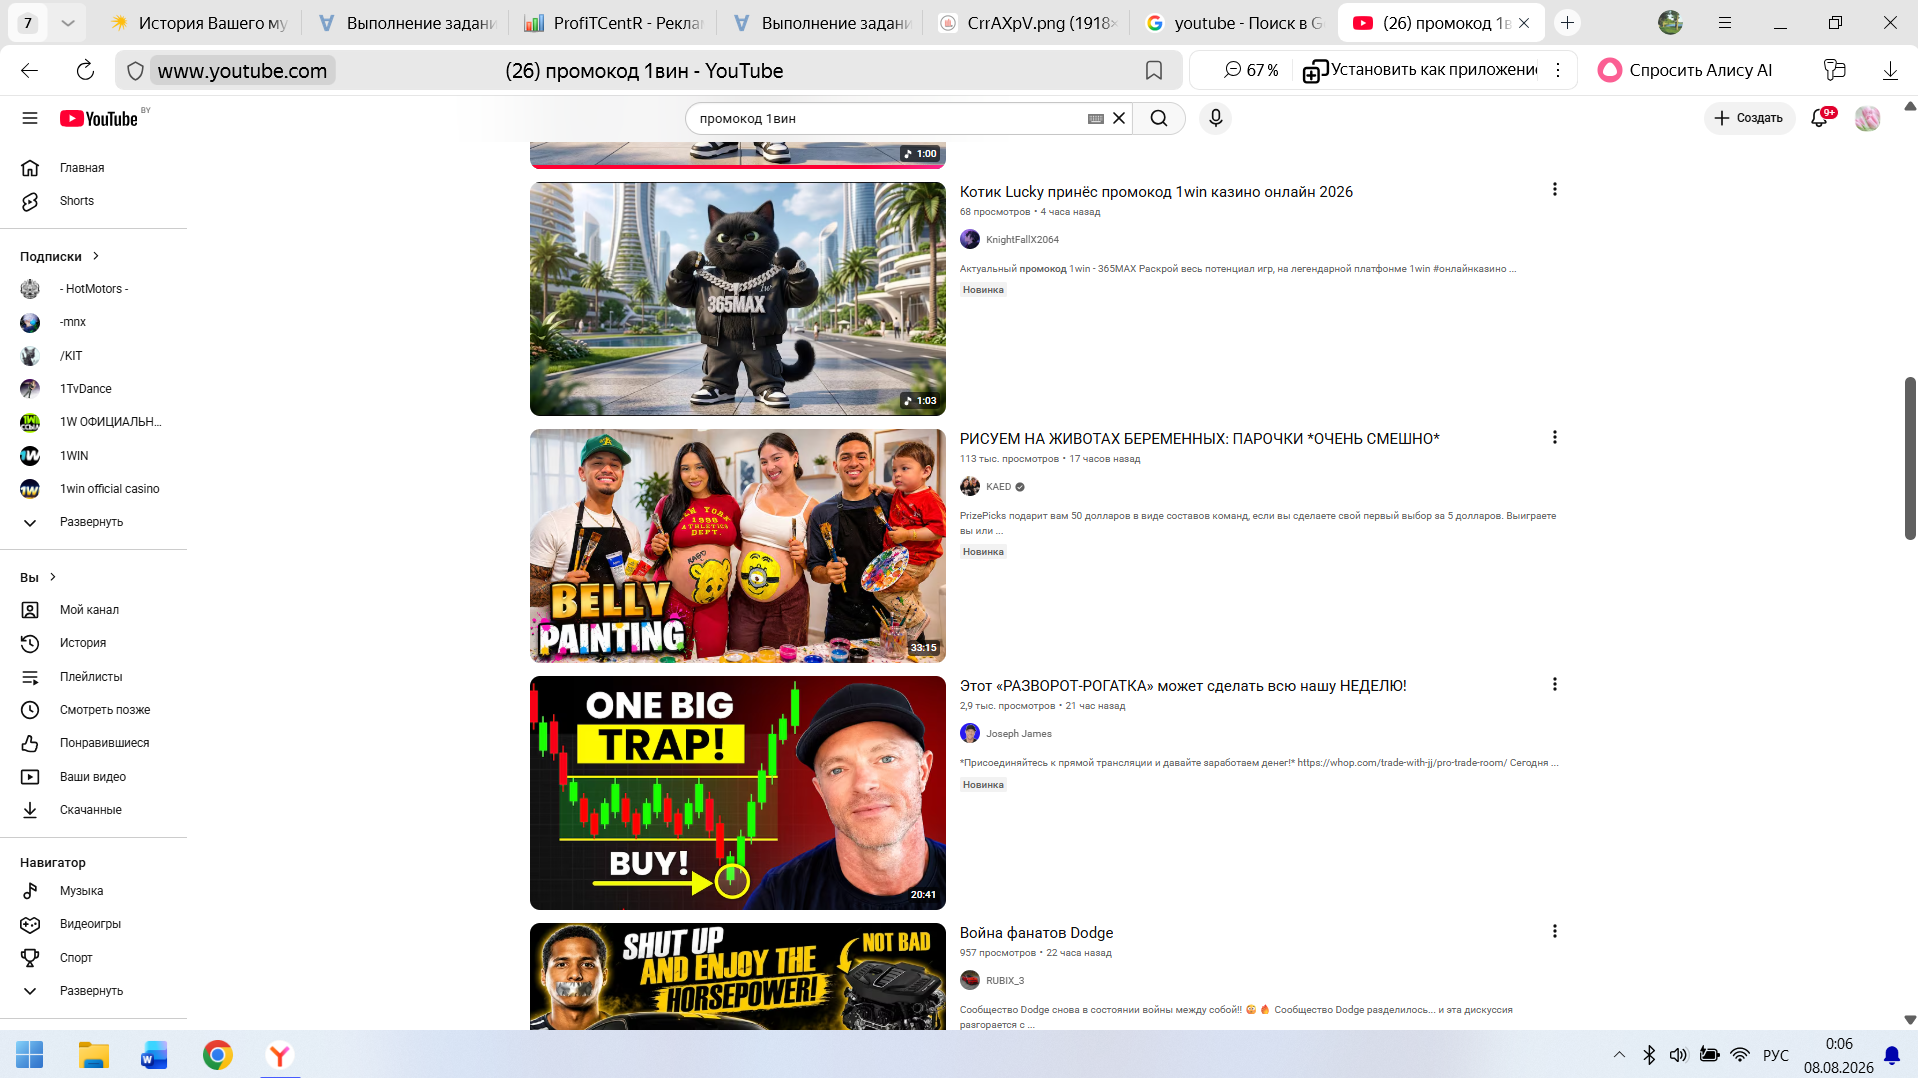Open Плейлисты in the sidebar
Viewport: 1918px width, 1078px height.
coord(93,677)
